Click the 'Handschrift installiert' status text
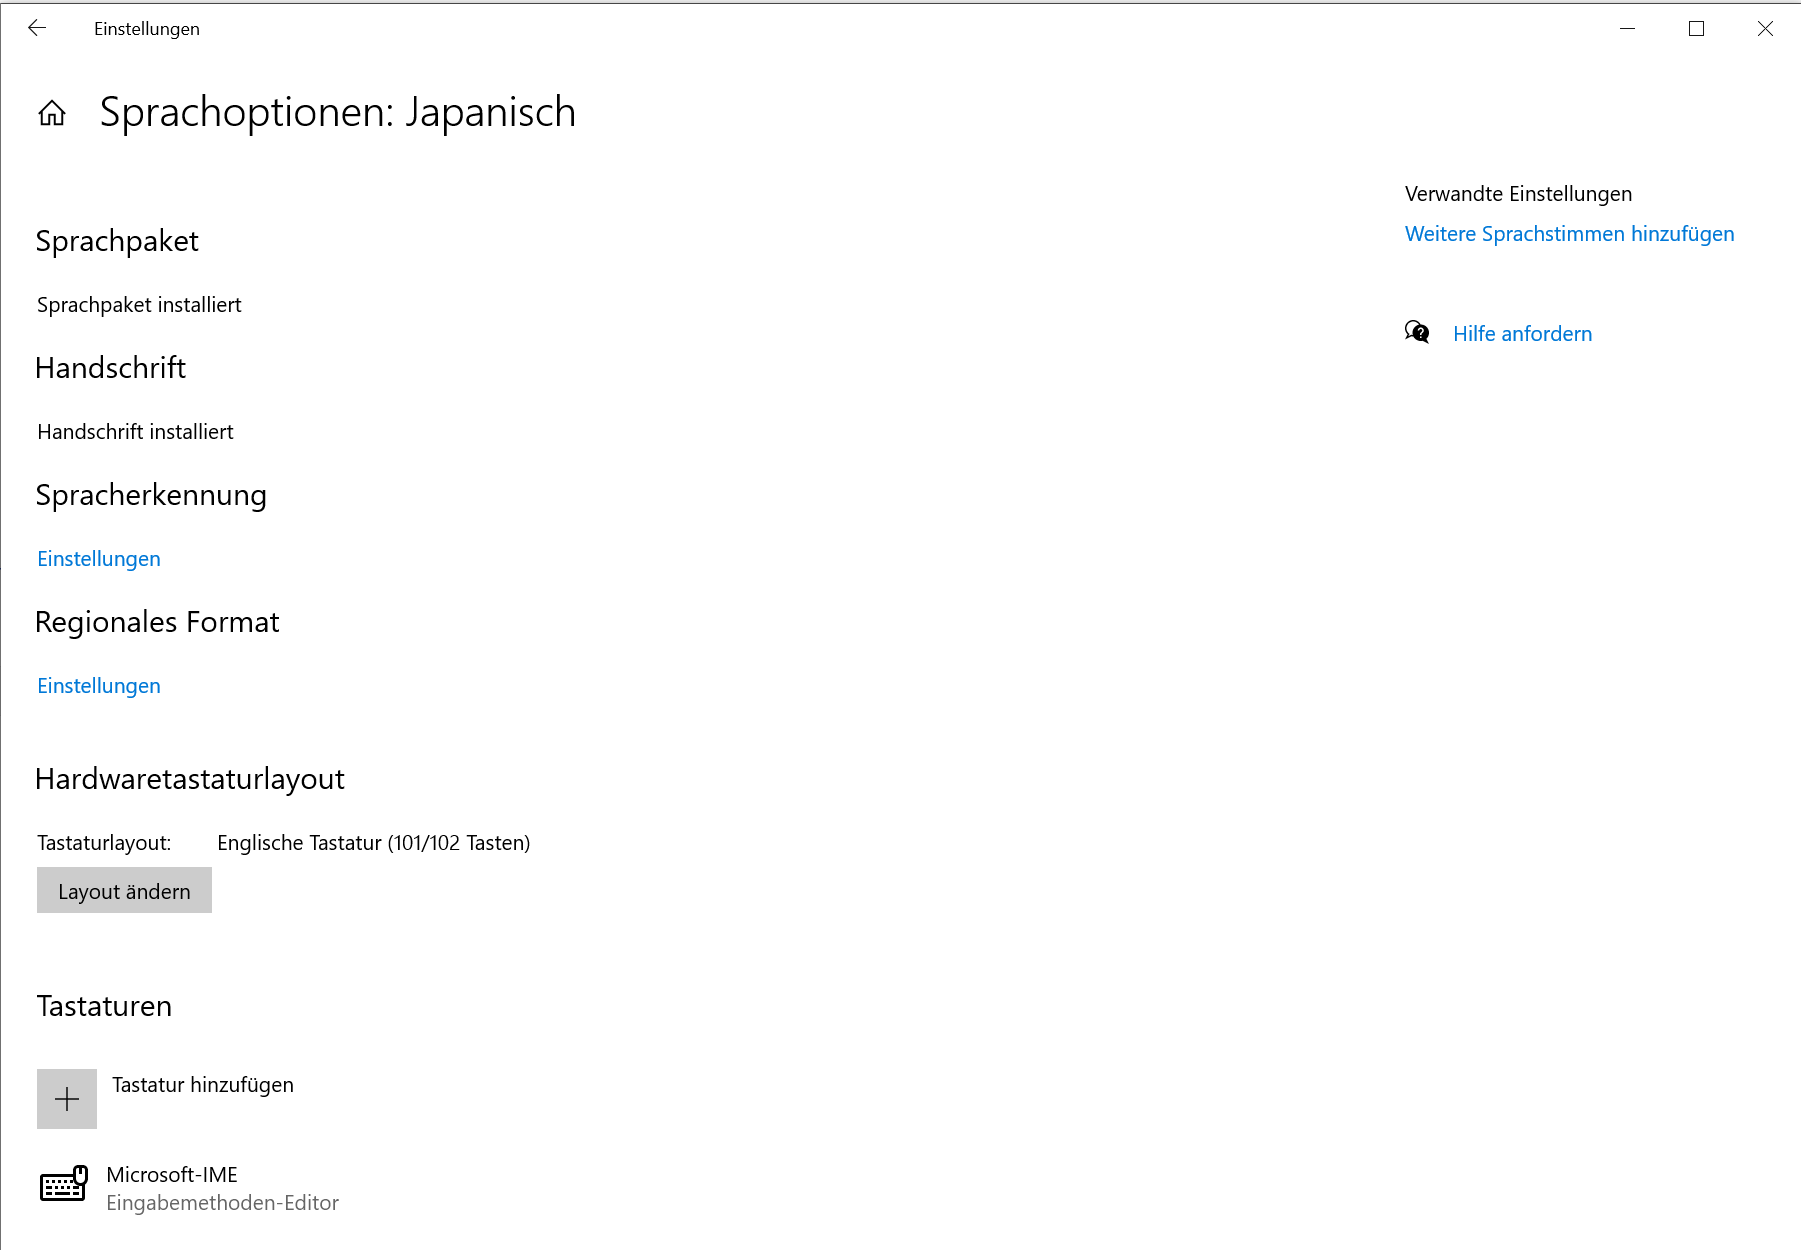Viewport: 1801px width, 1250px height. tap(135, 432)
